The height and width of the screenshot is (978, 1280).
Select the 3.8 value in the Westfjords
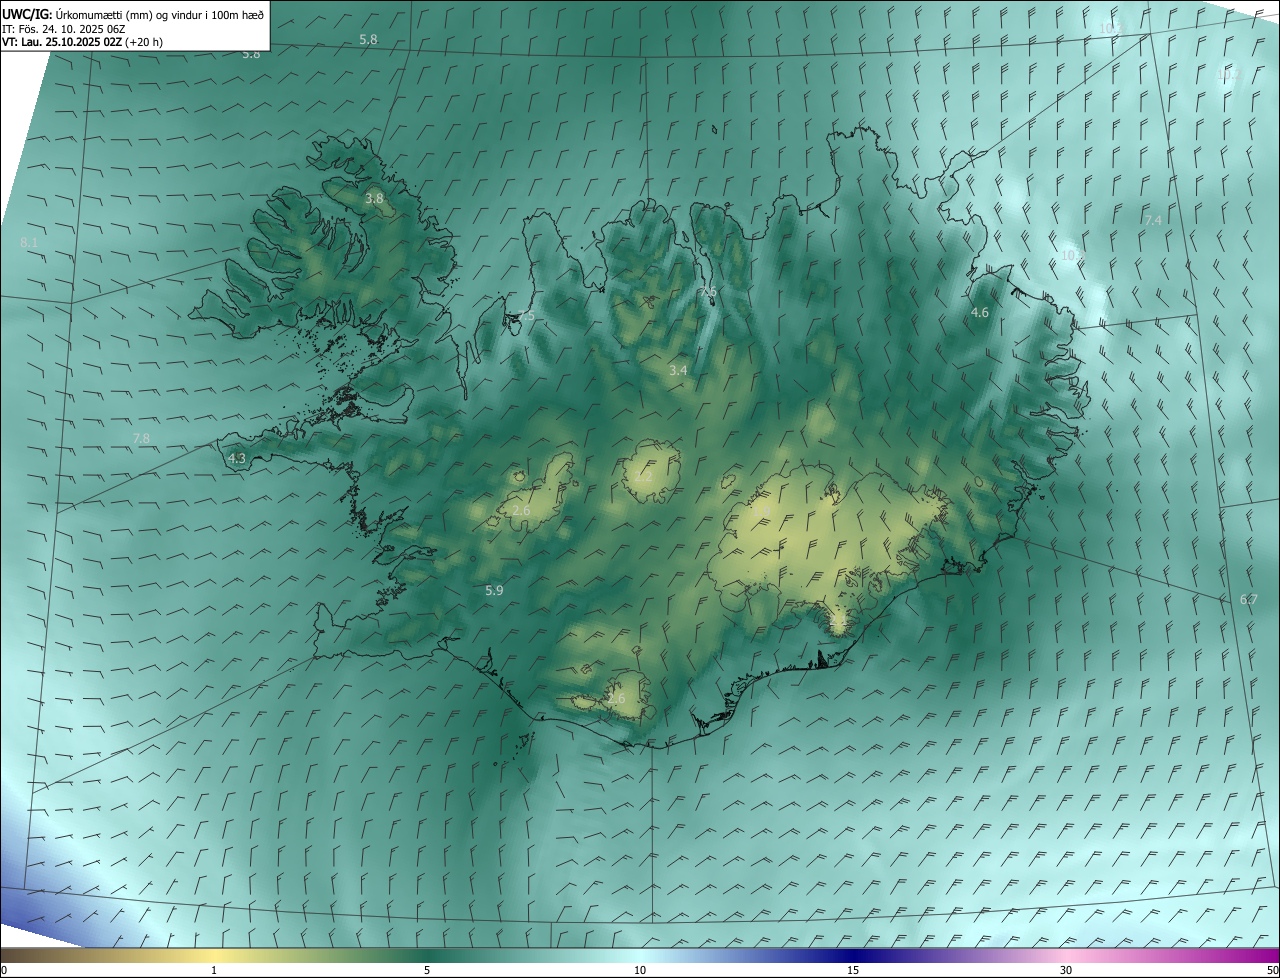pos(374,199)
